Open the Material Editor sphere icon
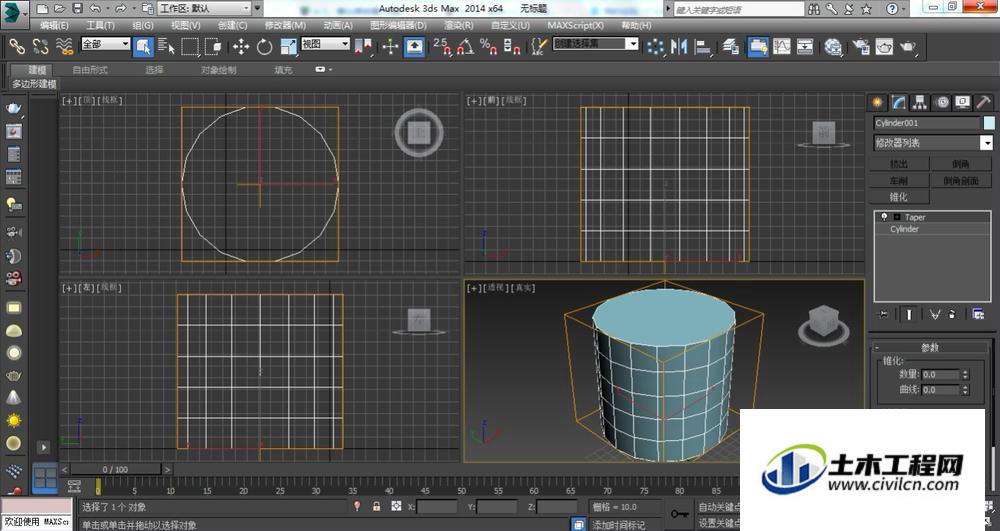 pyautogui.click(x=833, y=47)
